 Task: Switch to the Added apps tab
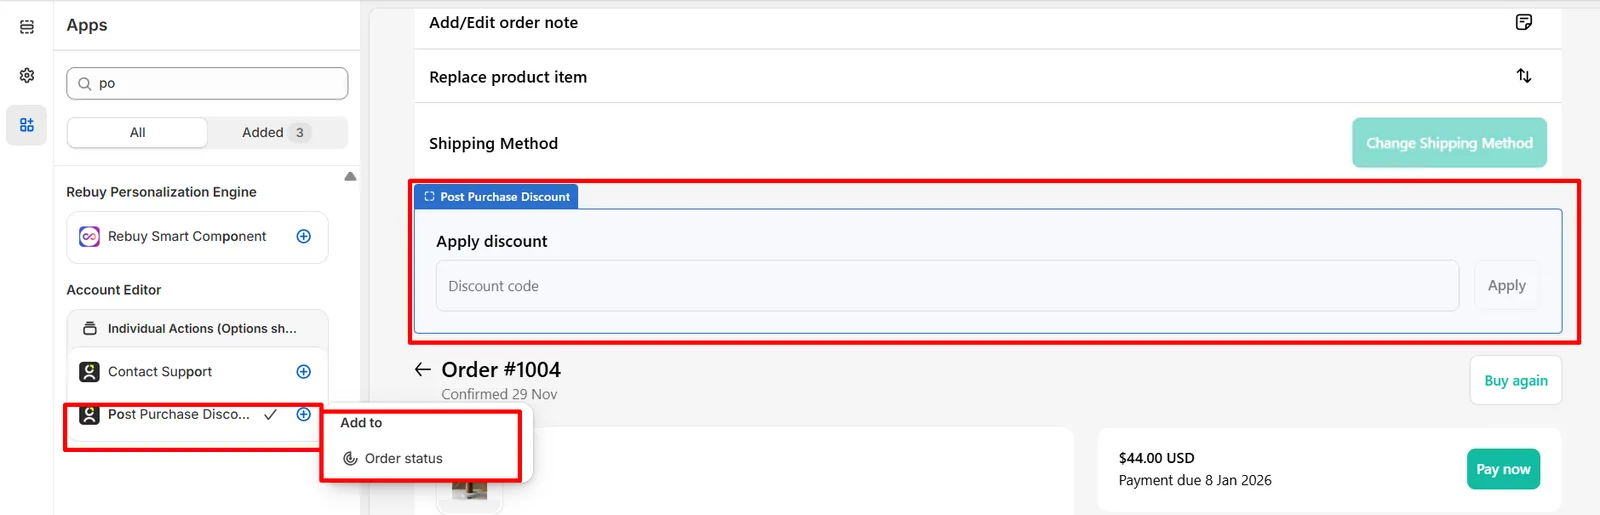tap(276, 132)
